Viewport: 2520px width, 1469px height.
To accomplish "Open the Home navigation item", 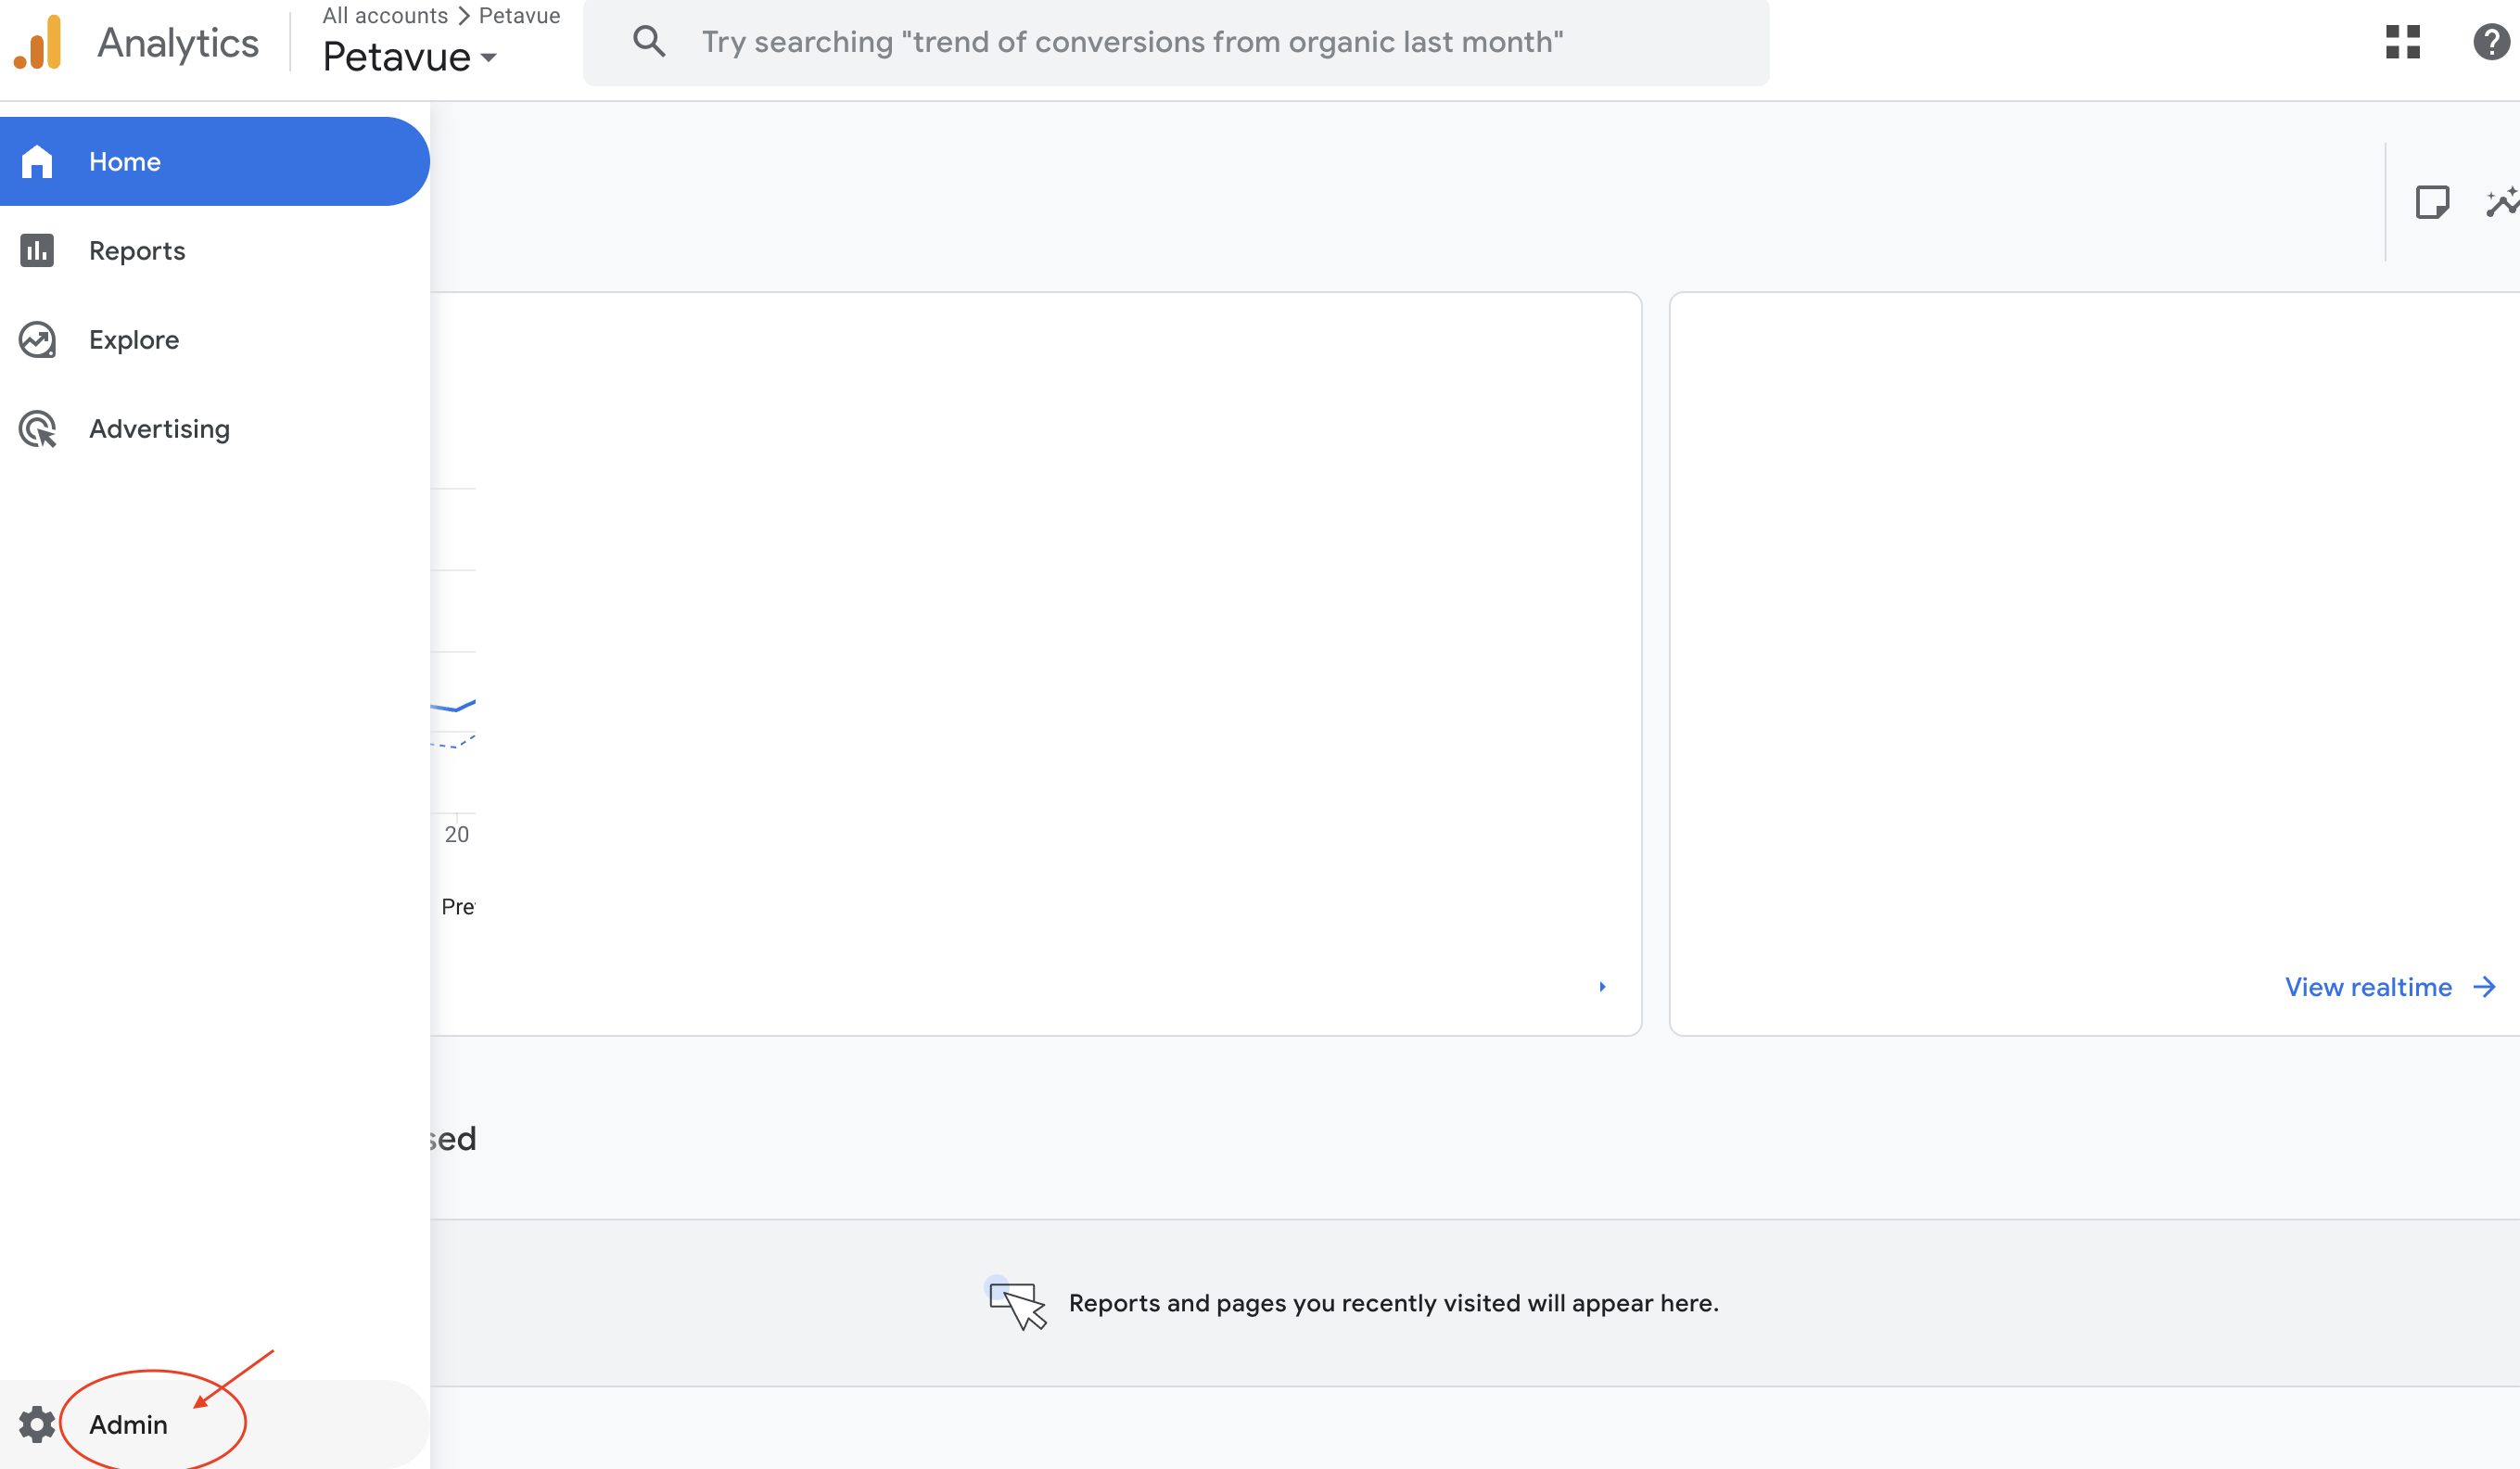I will [124, 162].
